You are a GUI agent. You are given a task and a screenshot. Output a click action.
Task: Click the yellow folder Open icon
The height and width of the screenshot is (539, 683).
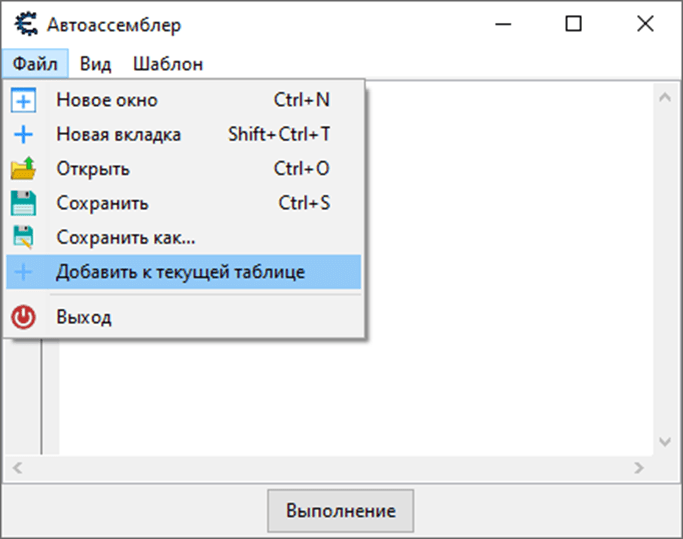point(24,169)
